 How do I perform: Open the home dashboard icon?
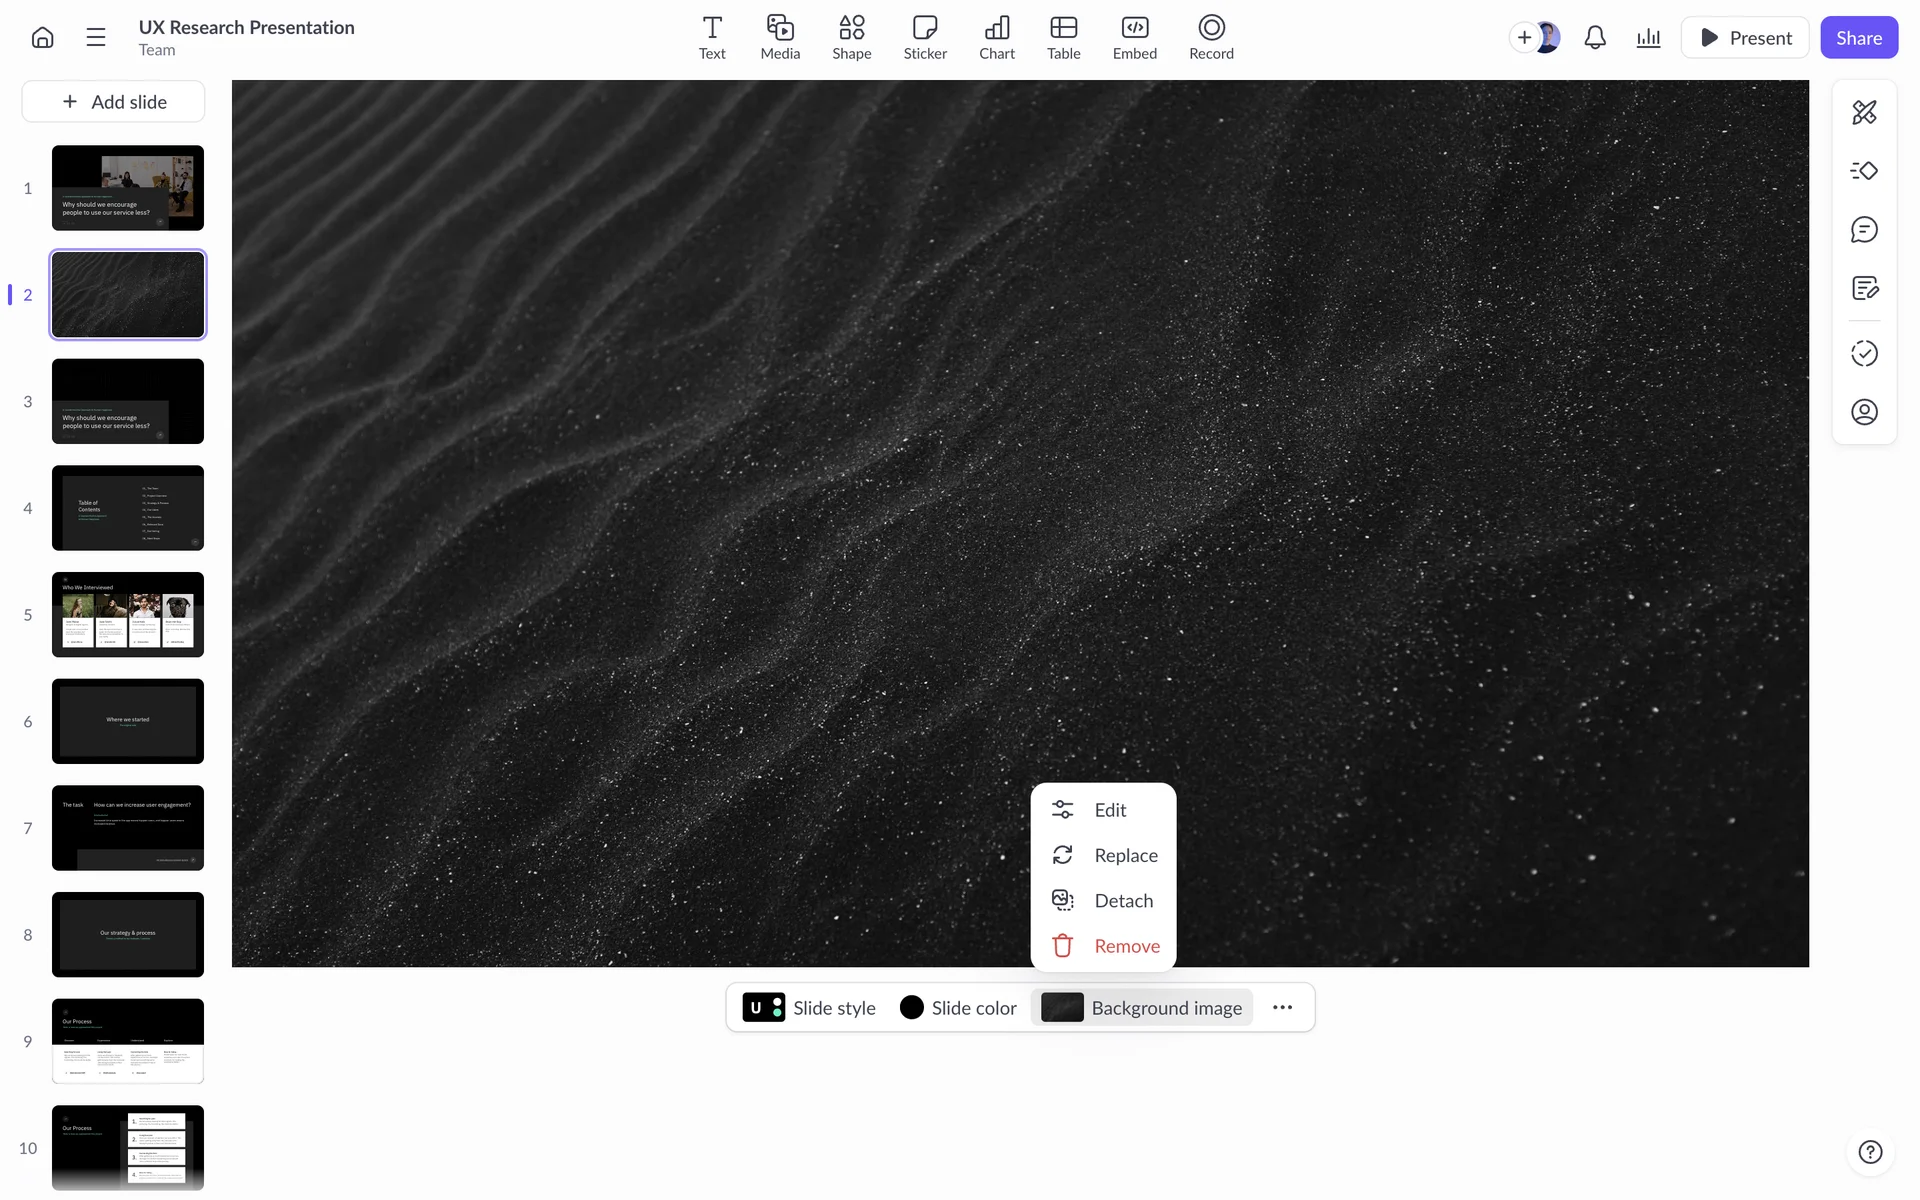[x=42, y=38]
